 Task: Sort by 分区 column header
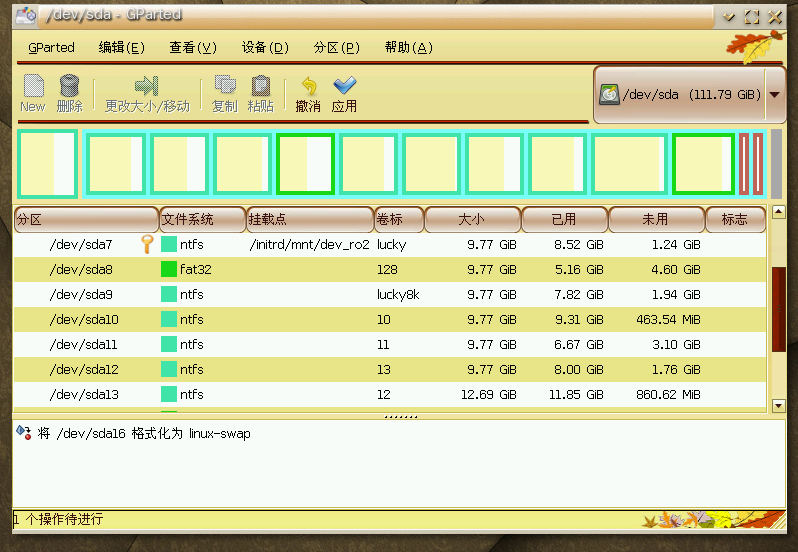pos(87,219)
